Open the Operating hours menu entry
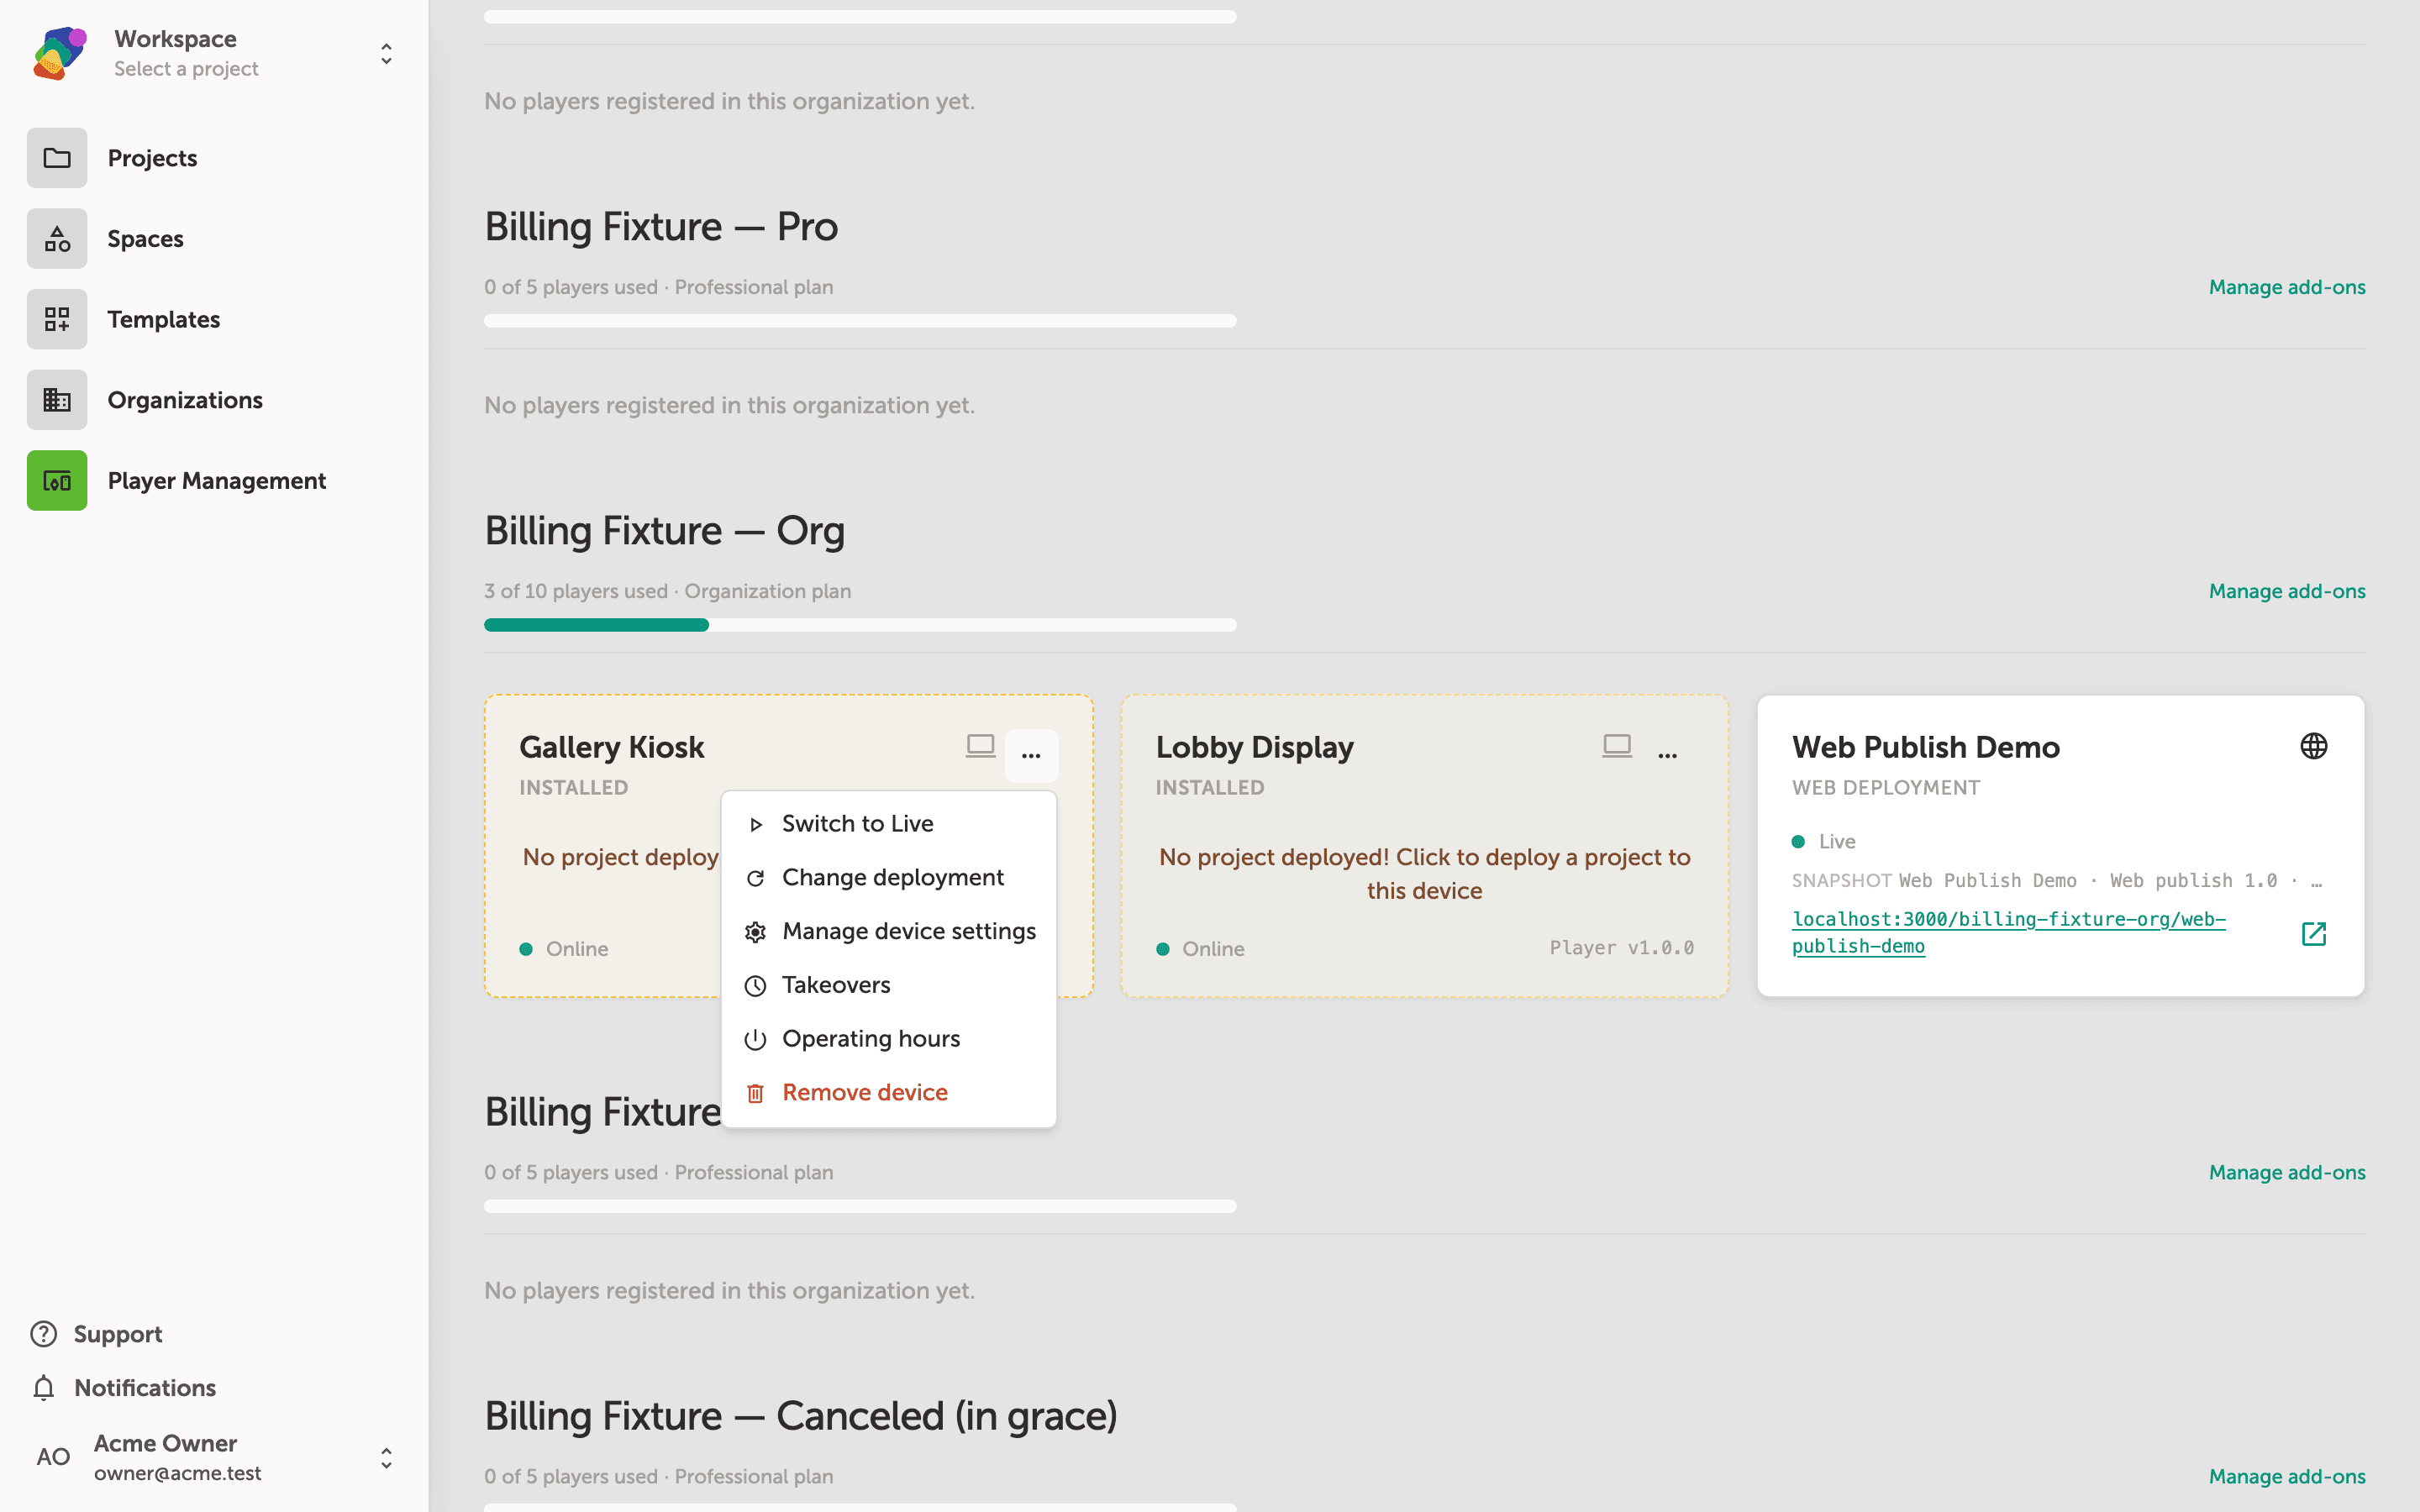Viewport: 2420px width, 1512px height. 889,1039
